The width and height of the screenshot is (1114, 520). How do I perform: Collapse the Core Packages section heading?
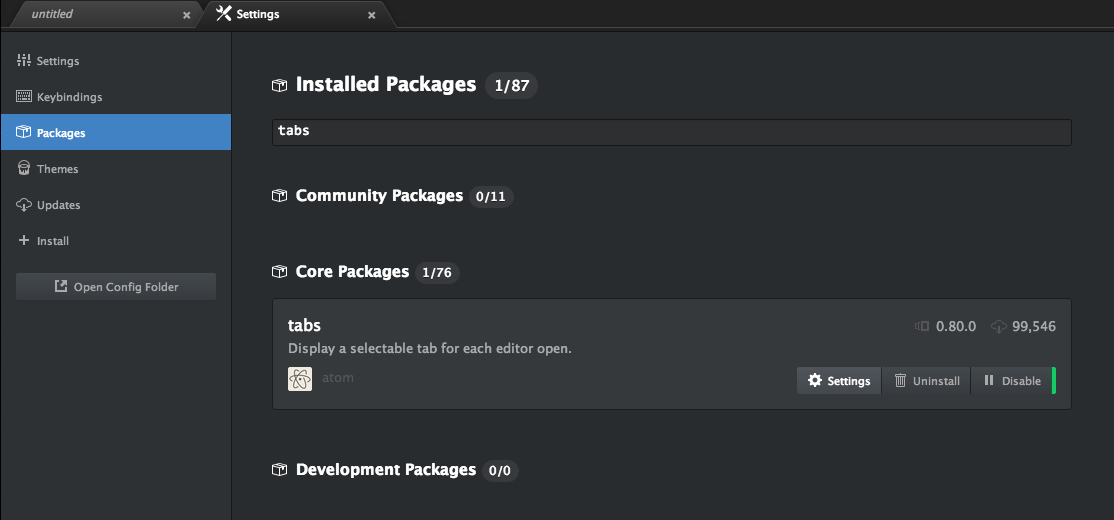(x=352, y=272)
